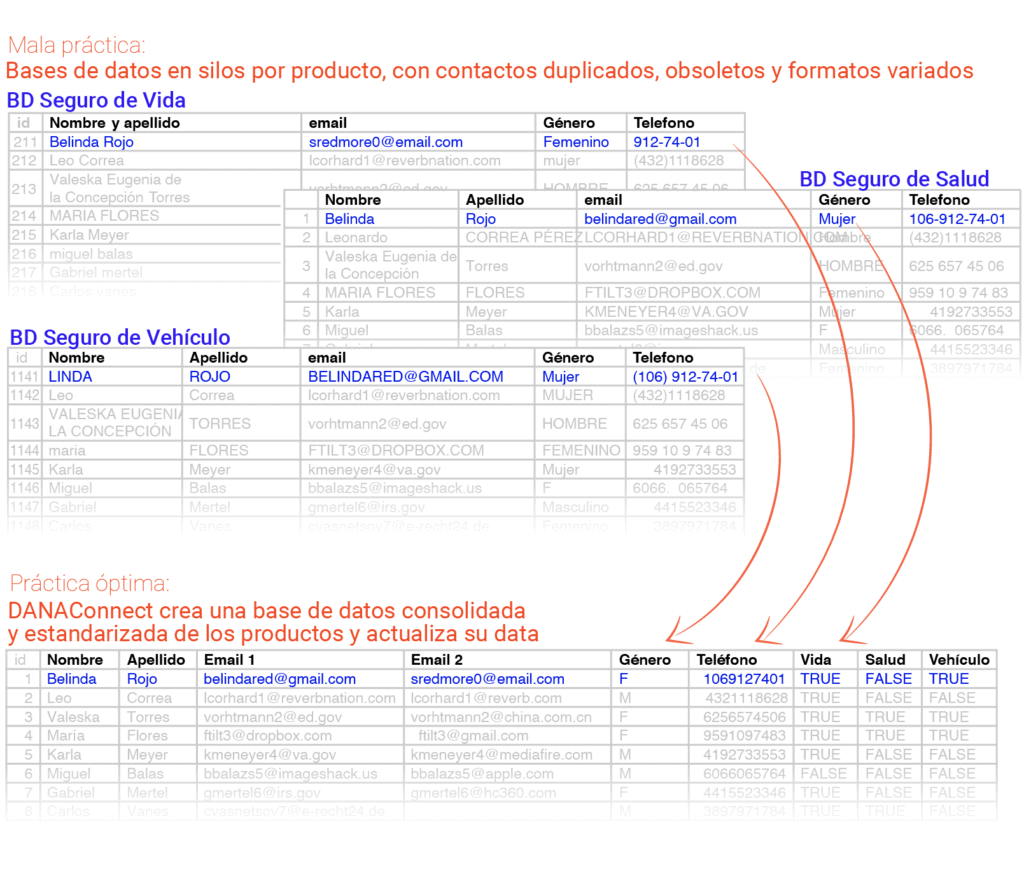Click 'bbalazs5@imageshack.us' in Vehículo row 1146

tap(394, 488)
